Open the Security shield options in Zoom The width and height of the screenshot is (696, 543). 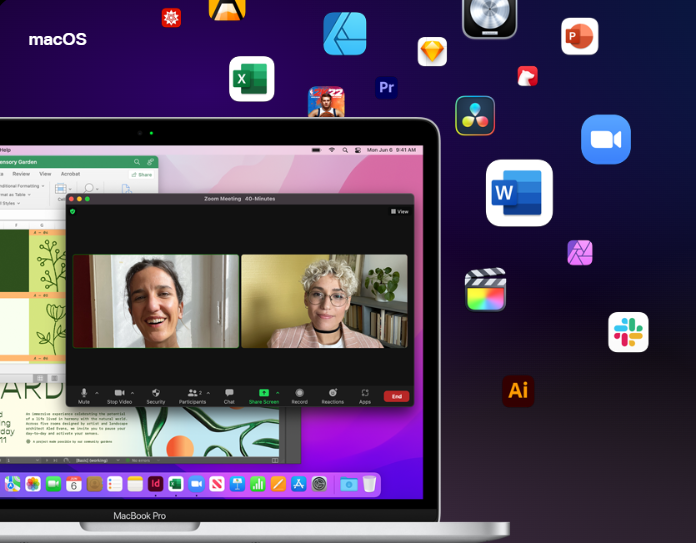(x=156, y=396)
